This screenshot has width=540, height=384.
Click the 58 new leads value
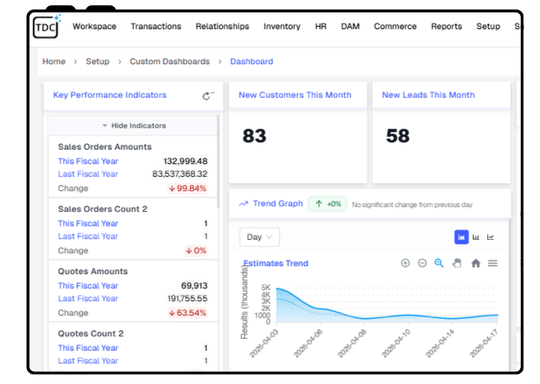pyautogui.click(x=397, y=136)
